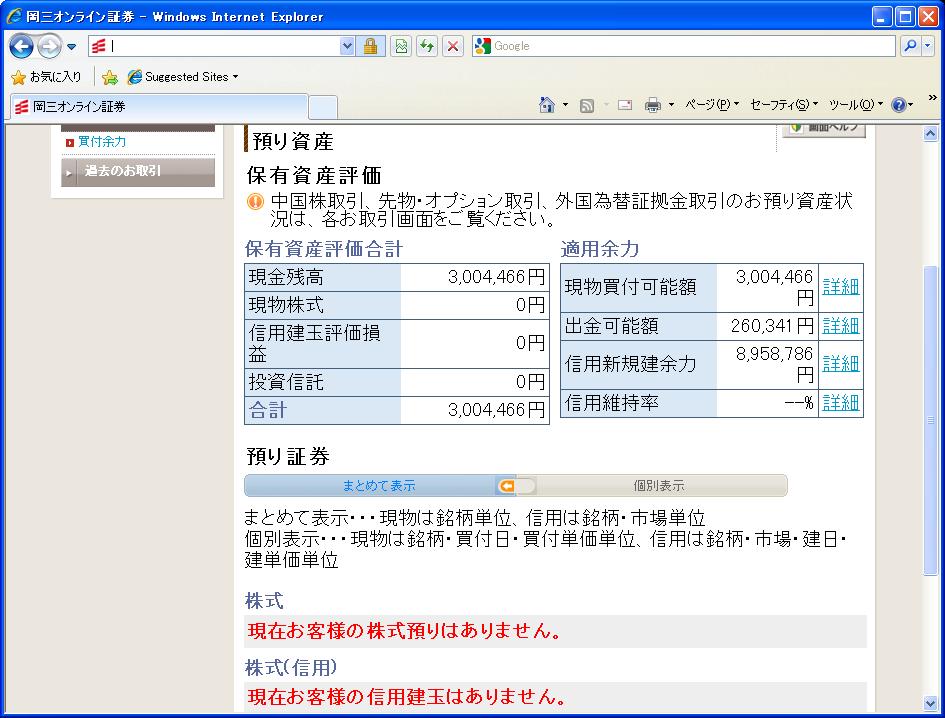The width and height of the screenshot is (945, 718).
Task: Open 買付余力 link in sidebar
Action: (x=101, y=142)
